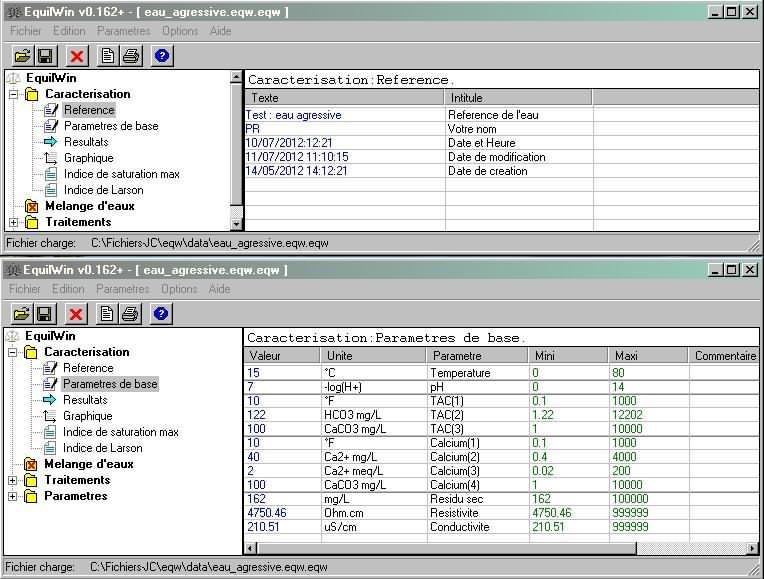764x579 pixels.
Task: Click the document page icon in the top window toolbar
Action: pos(108,56)
